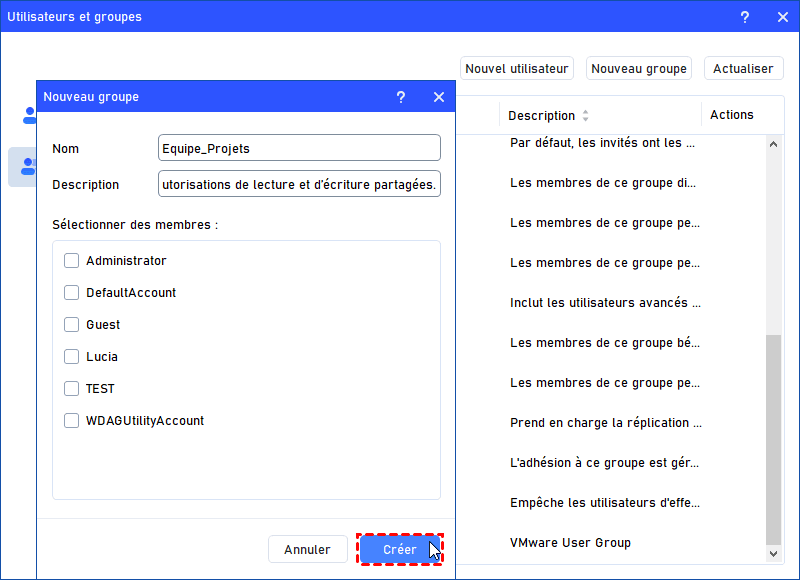Check the Administrator member checkbox
Screen dimensions: 800x580
pyautogui.click(x=72, y=261)
